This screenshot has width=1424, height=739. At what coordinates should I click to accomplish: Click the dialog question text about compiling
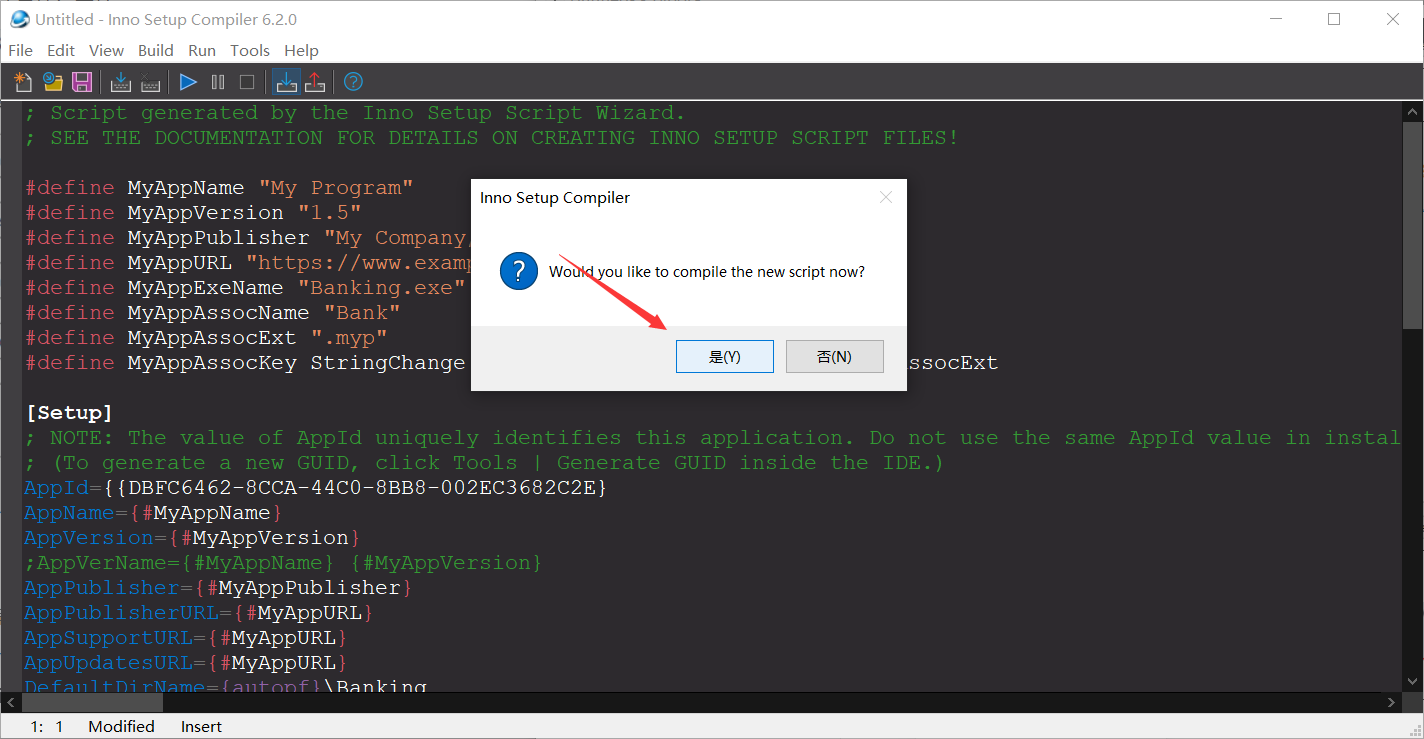[707, 272]
